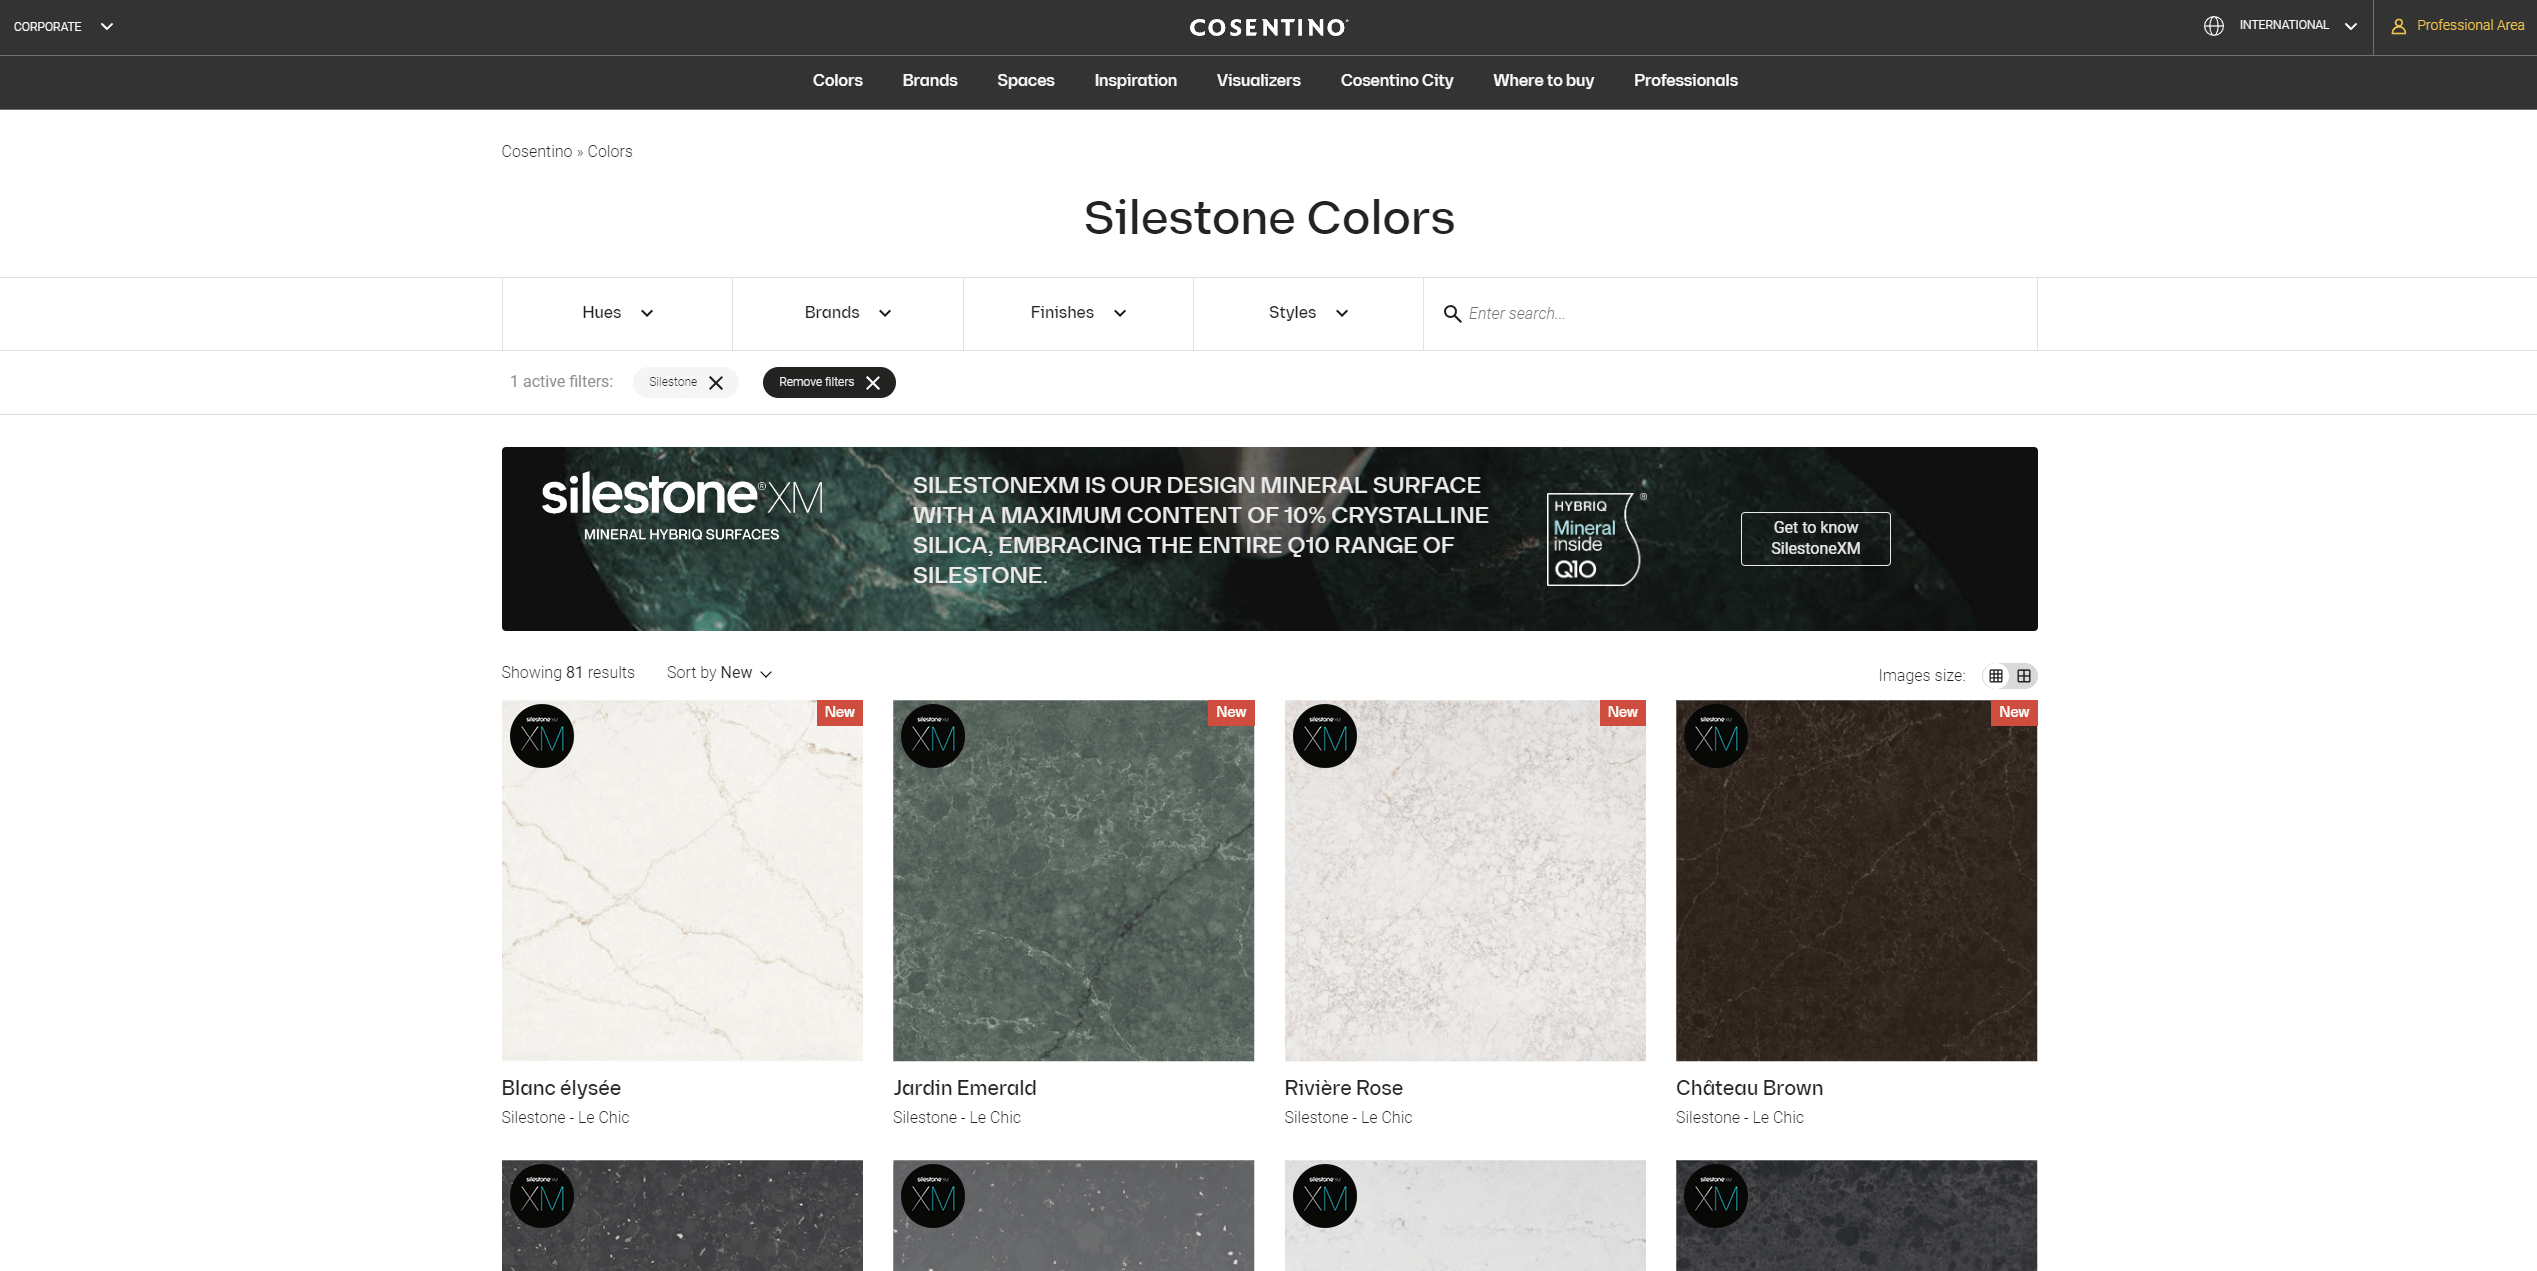Click the XM badge on Jardin Emerald

pos(933,737)
